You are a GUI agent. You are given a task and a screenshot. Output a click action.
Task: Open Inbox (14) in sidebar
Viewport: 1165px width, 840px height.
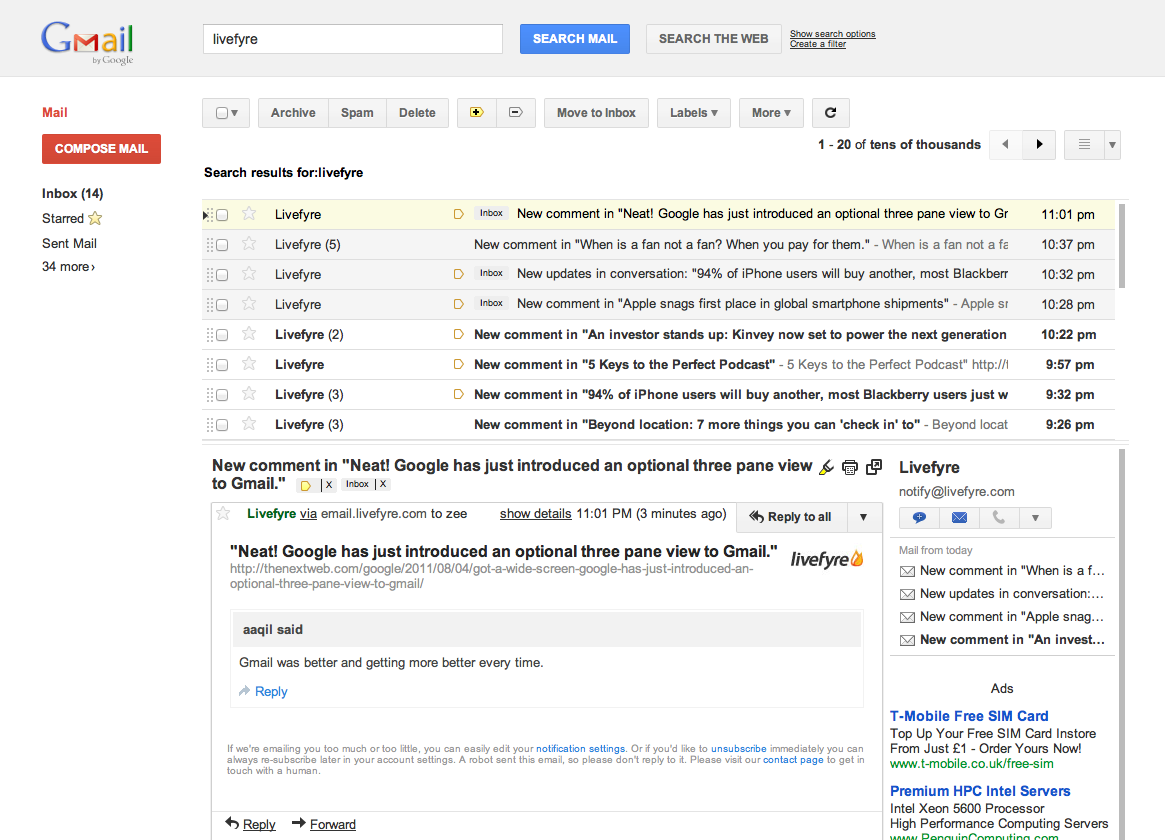click(73, 193)
